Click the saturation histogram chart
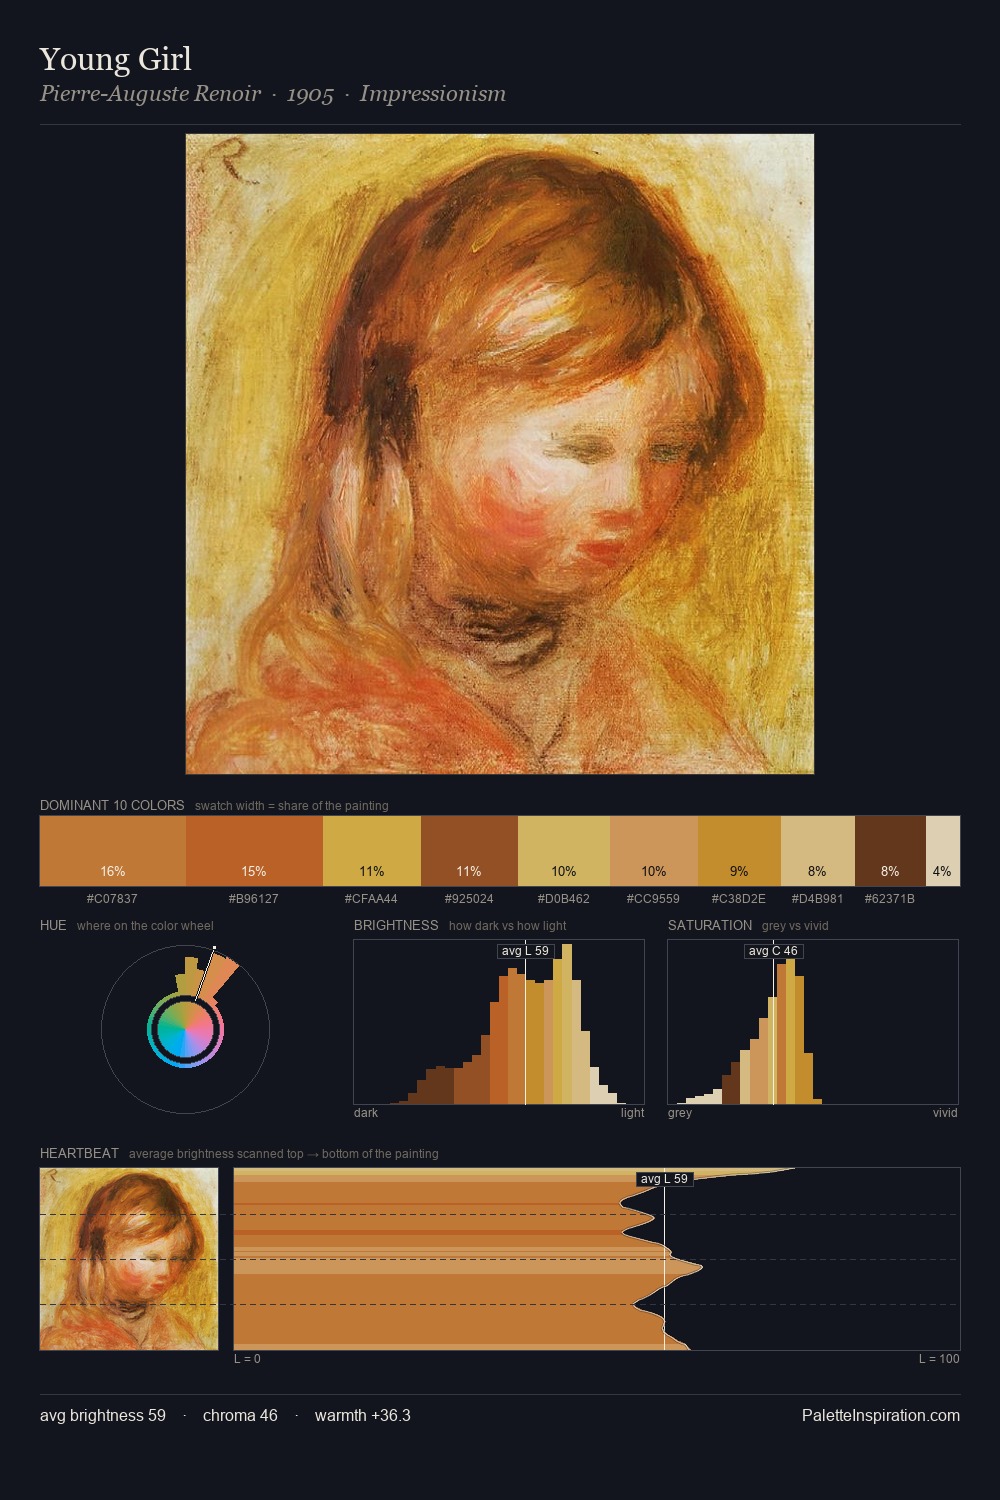 (x=813, y=1022)
